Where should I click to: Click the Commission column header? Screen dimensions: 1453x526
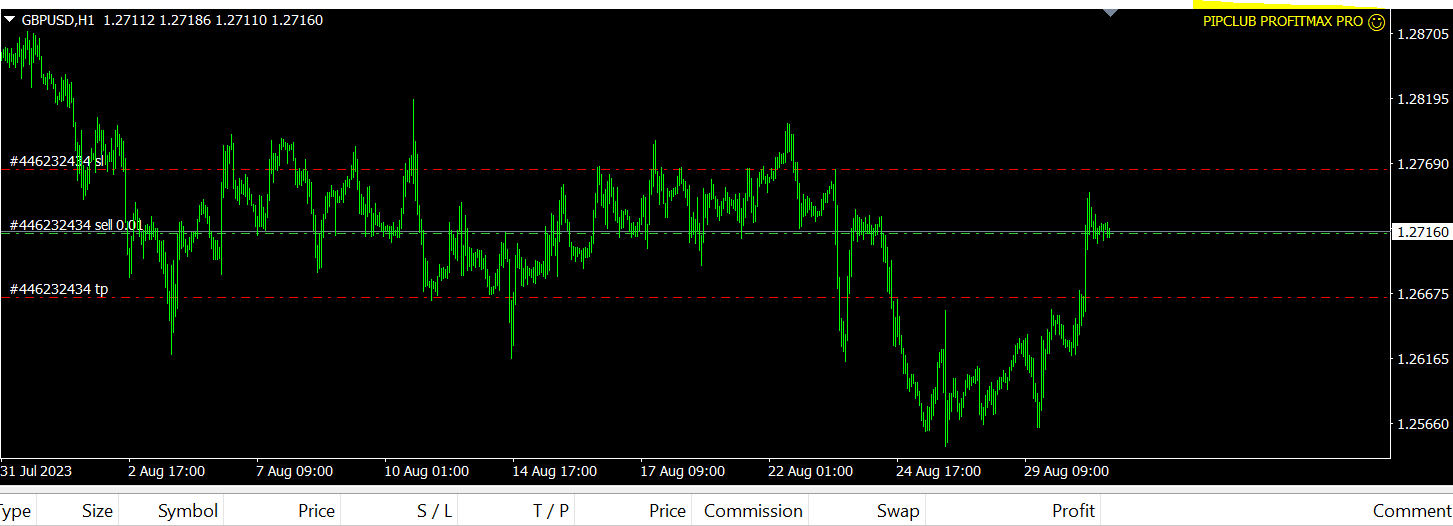point(752,511)
